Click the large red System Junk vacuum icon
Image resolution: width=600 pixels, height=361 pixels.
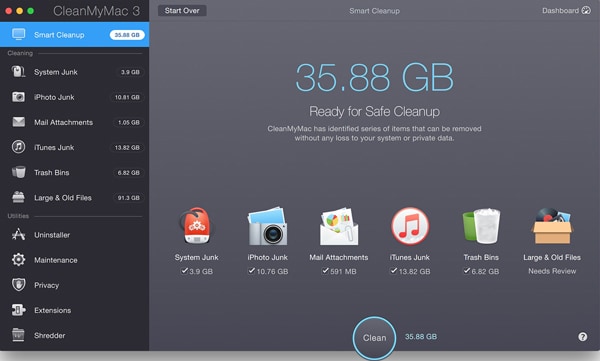tap(196, 226)
